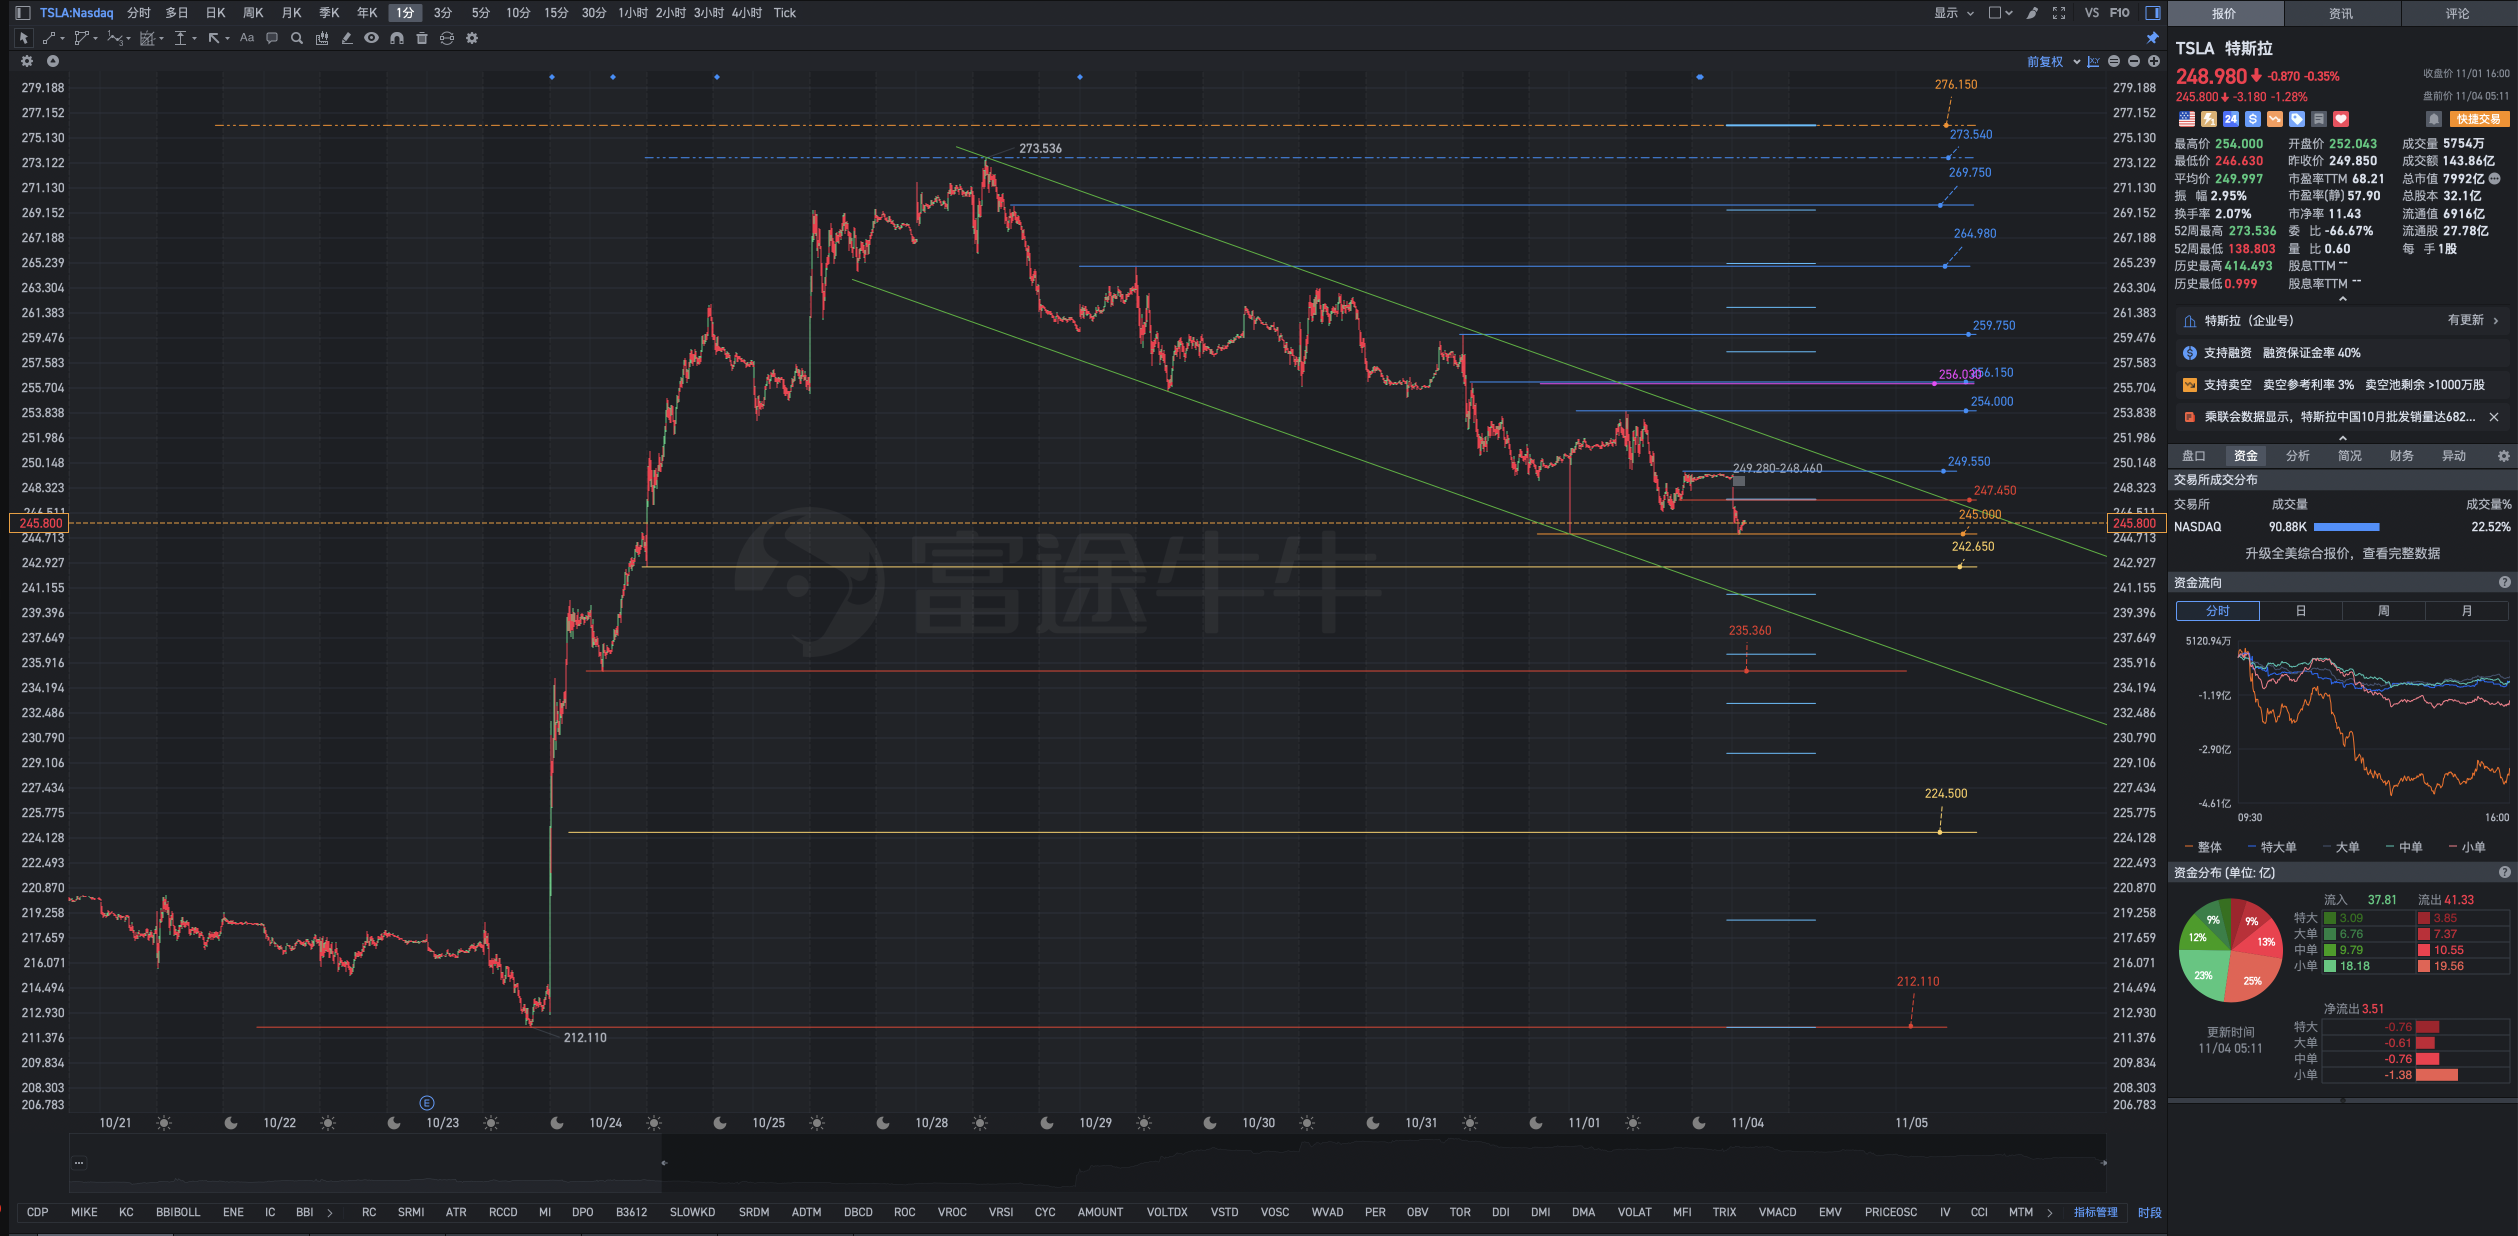2518x1236 pixels.
Task: Zoom in chart with plus circle
Action: click(x=2154, y=62)
